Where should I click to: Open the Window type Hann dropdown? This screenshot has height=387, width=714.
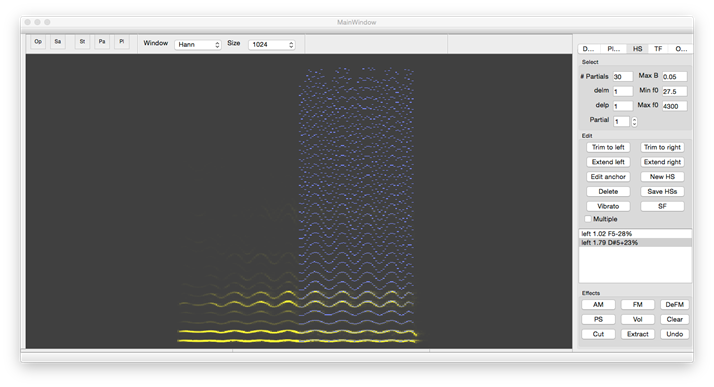click(198, 45)
